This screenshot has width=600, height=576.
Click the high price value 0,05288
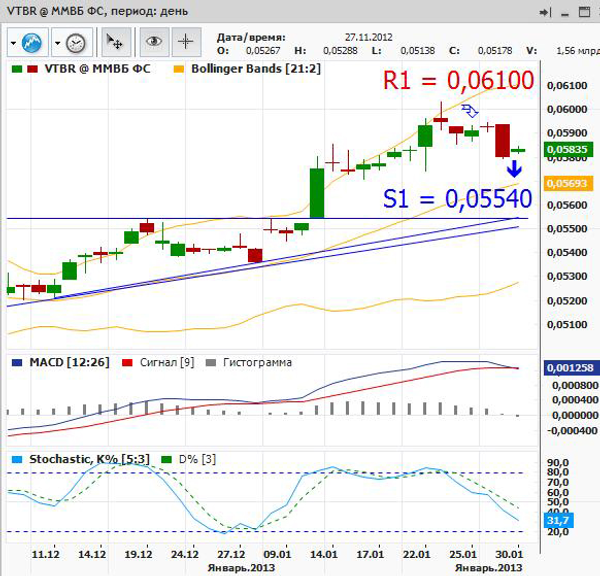(x=340, y=51)
